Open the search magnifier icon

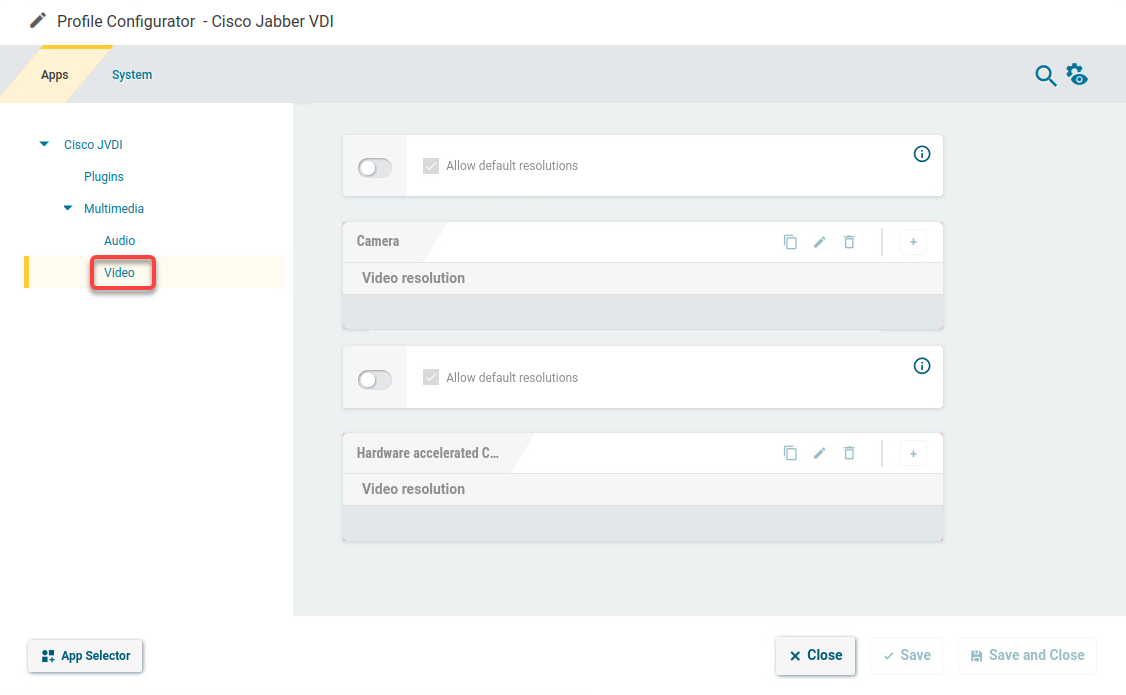point(1045,76)
